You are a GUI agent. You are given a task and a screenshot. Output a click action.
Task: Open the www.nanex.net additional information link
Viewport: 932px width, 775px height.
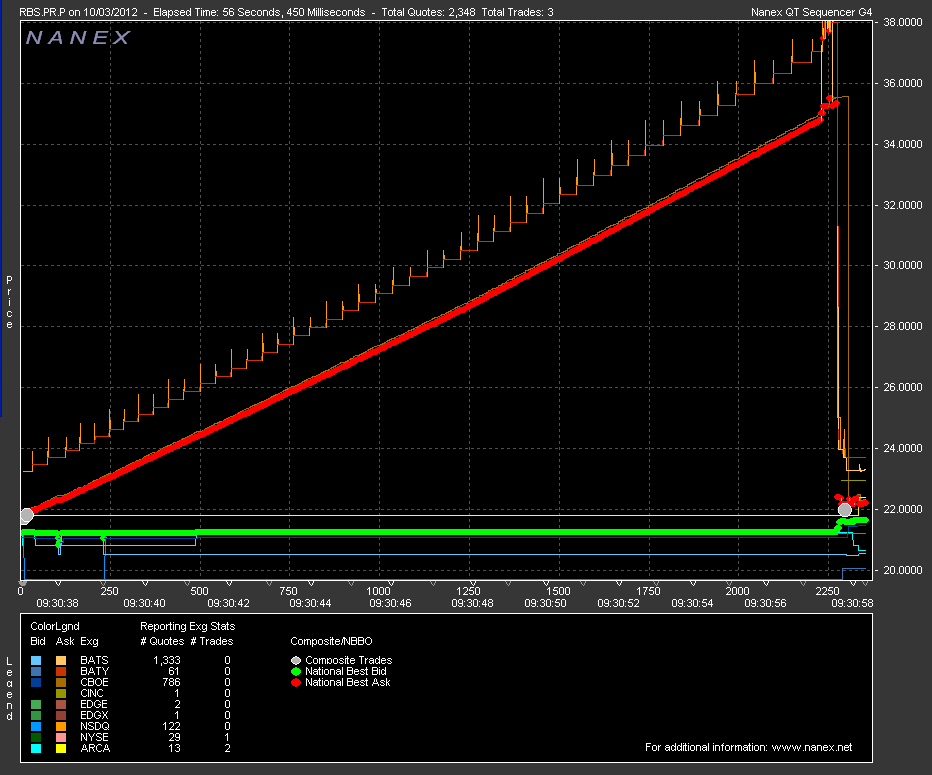(x=811, y=747)
